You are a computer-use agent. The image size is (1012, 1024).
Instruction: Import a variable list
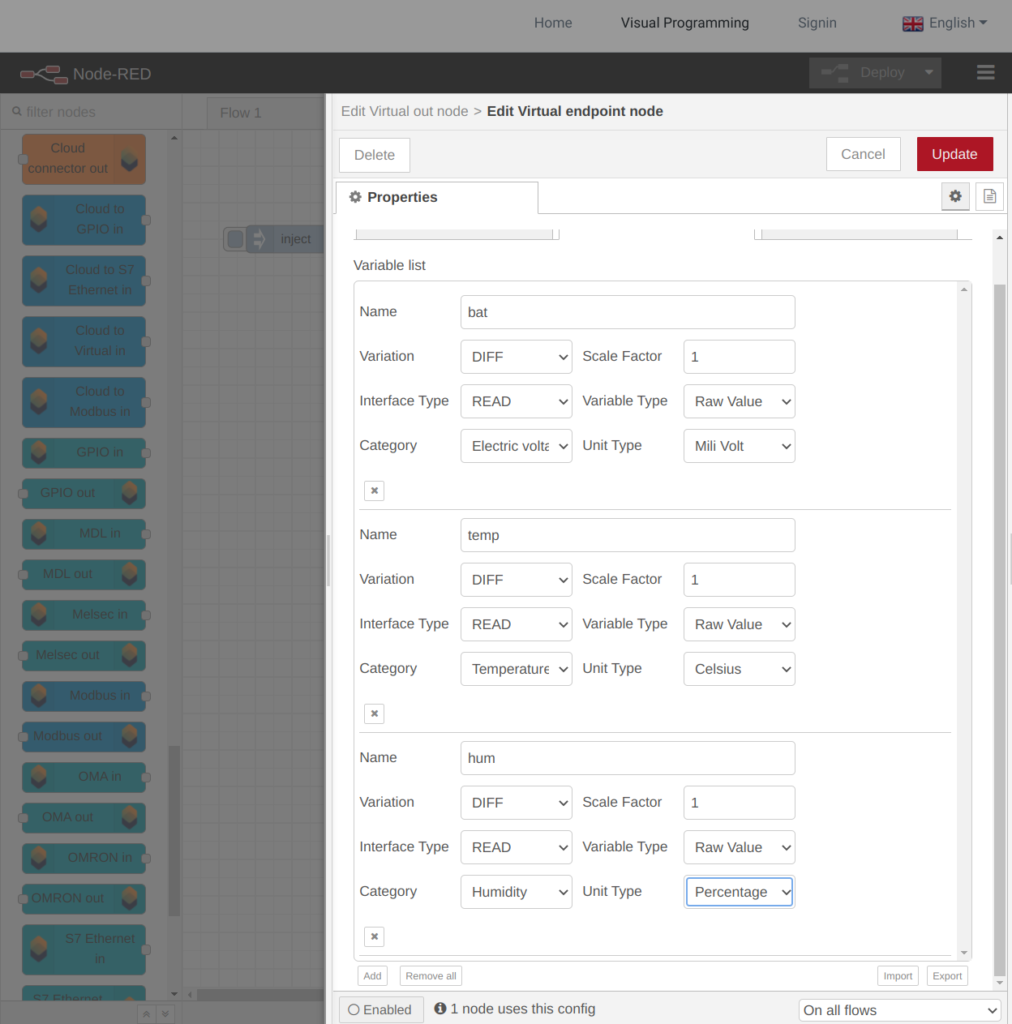[x=897, y=976]
